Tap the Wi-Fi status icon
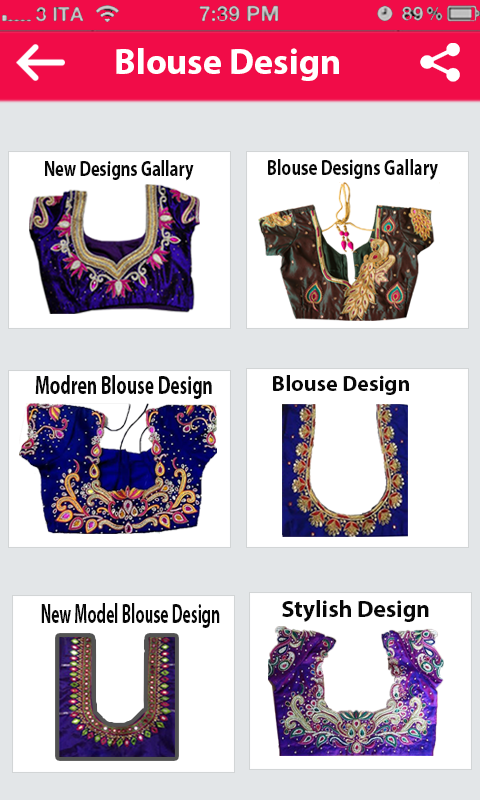The width and height of the screenshot is (480, 800). [108, 14]
